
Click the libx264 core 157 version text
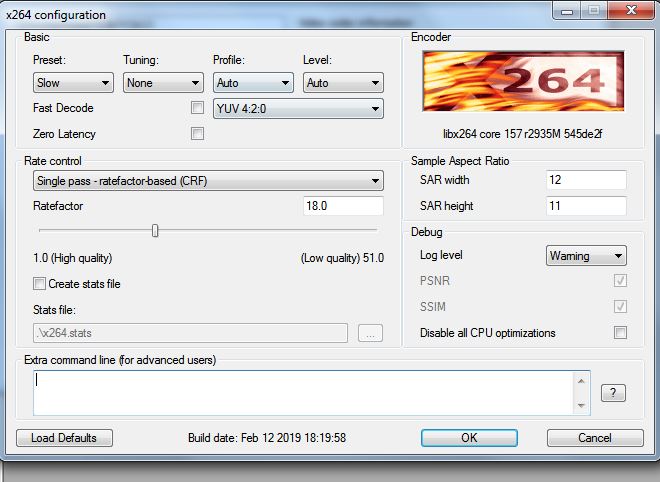point(522,134)
